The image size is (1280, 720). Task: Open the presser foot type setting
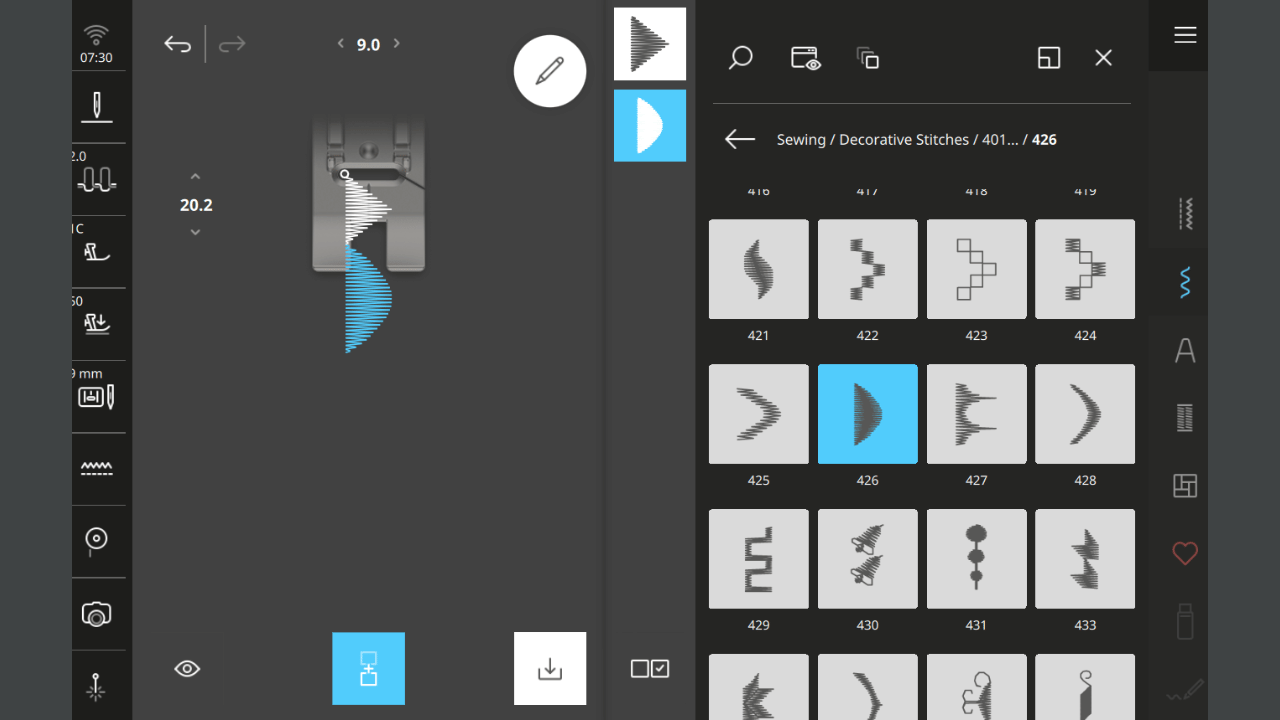(x=97, y=251)
